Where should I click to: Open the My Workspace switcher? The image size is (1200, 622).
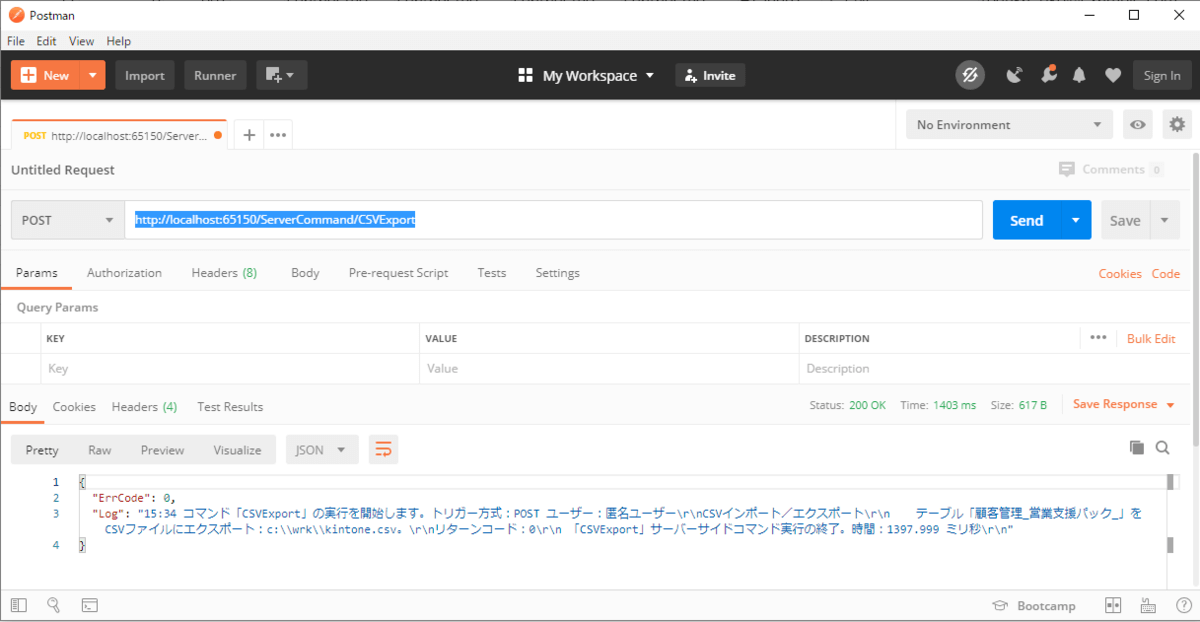click(586, 76)
